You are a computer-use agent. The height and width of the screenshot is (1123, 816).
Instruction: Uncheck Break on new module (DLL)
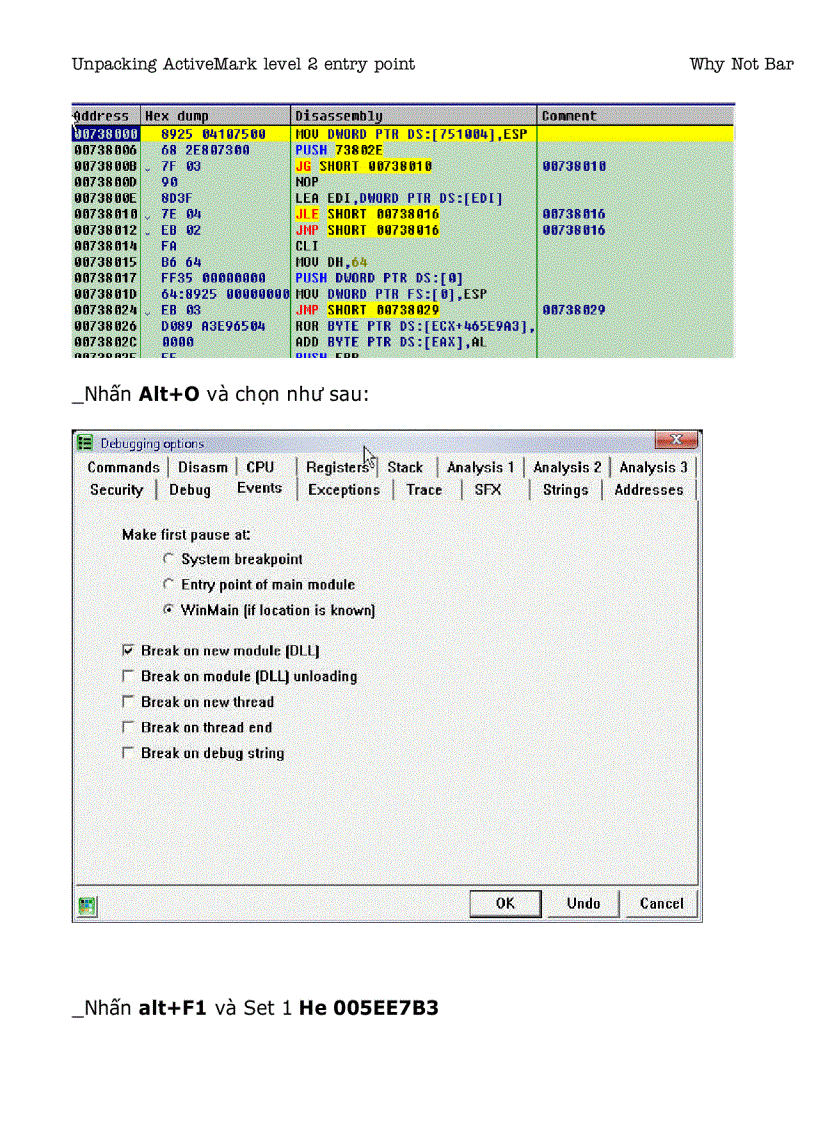(128, 650)
